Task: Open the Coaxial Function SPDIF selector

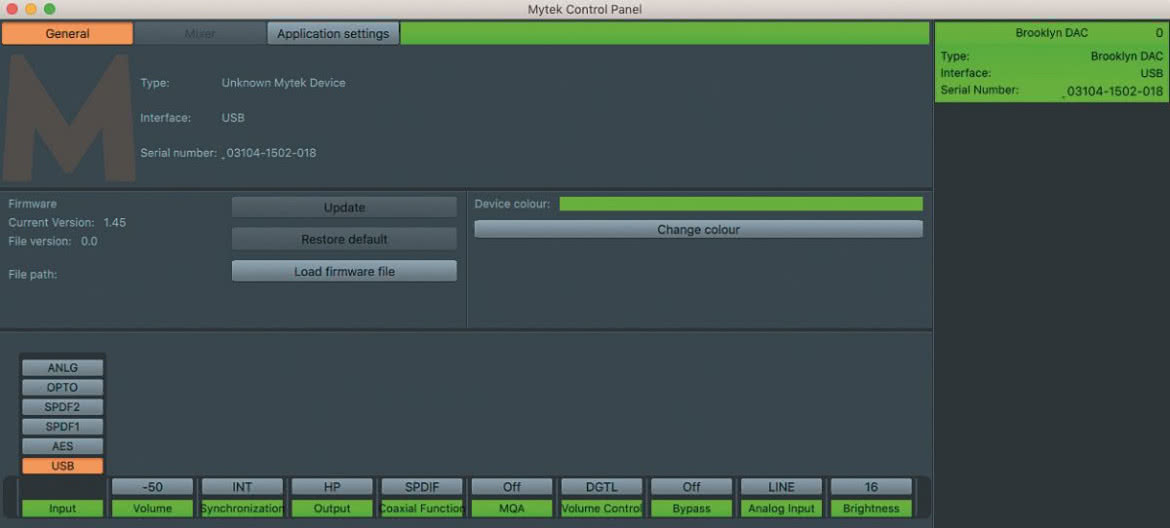Action: click(x=422, y=487)
